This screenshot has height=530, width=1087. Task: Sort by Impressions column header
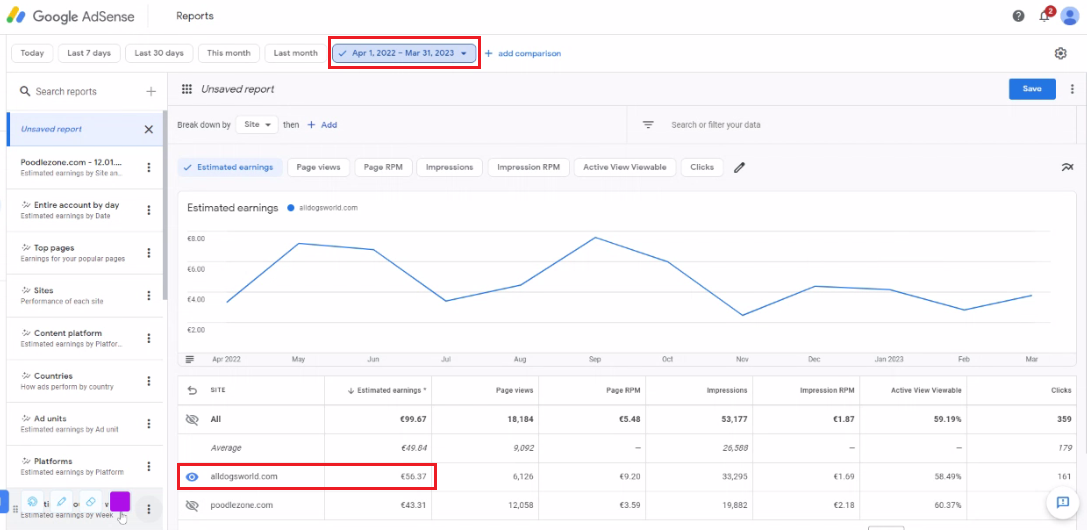coord(727,391)
